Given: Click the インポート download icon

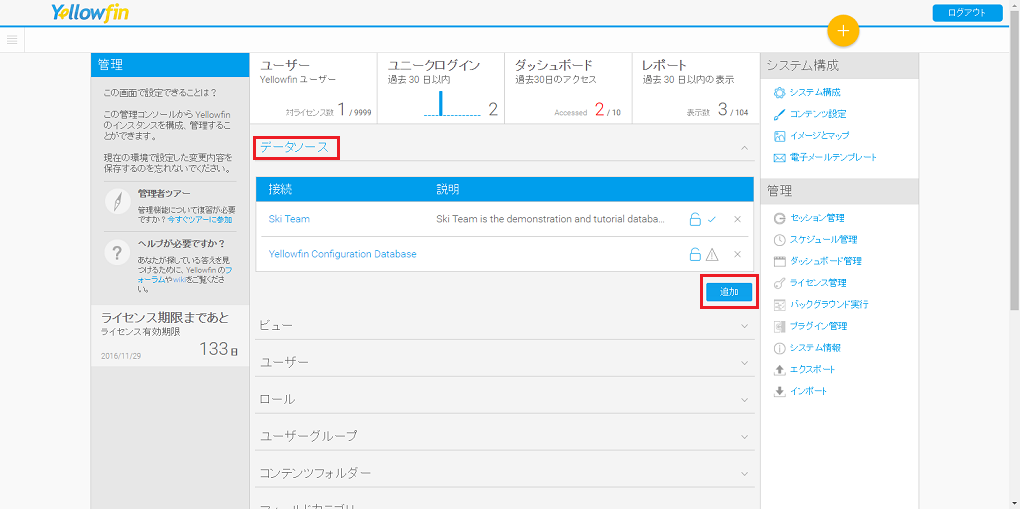Looking at the screenshot, I should (x=779, y=391).
